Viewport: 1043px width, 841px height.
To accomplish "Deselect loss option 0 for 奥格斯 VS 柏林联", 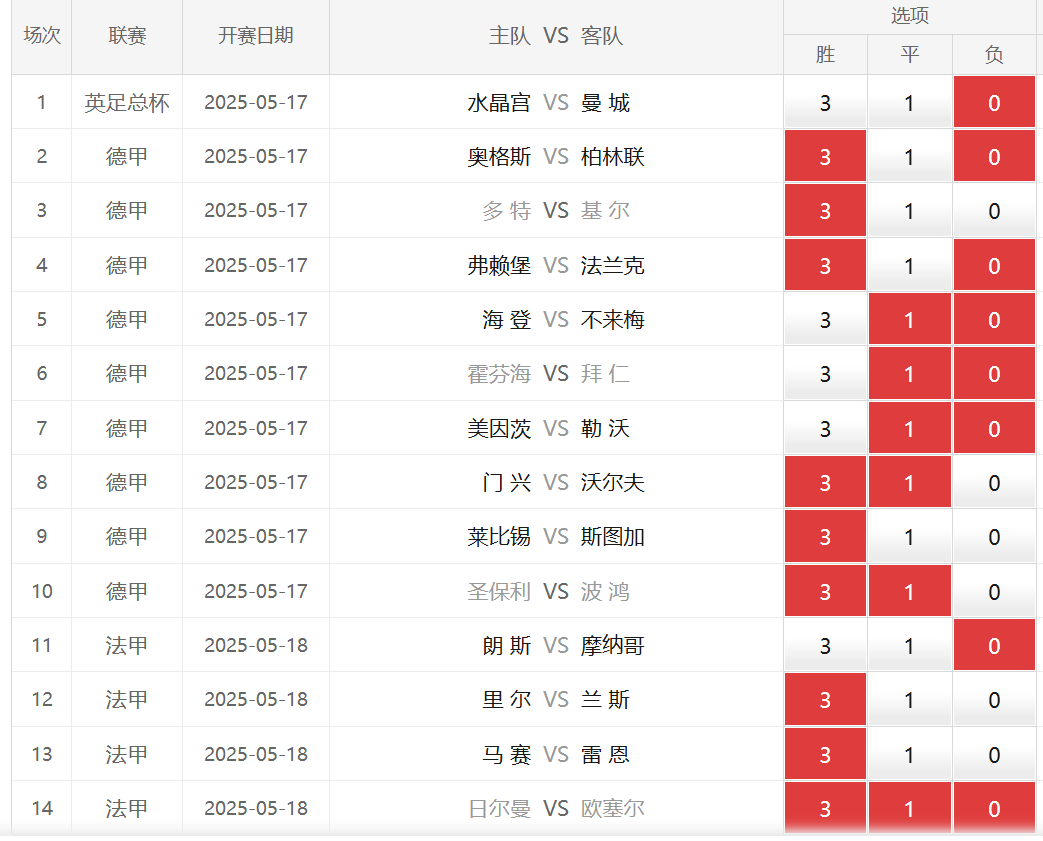I will point(994,156).
